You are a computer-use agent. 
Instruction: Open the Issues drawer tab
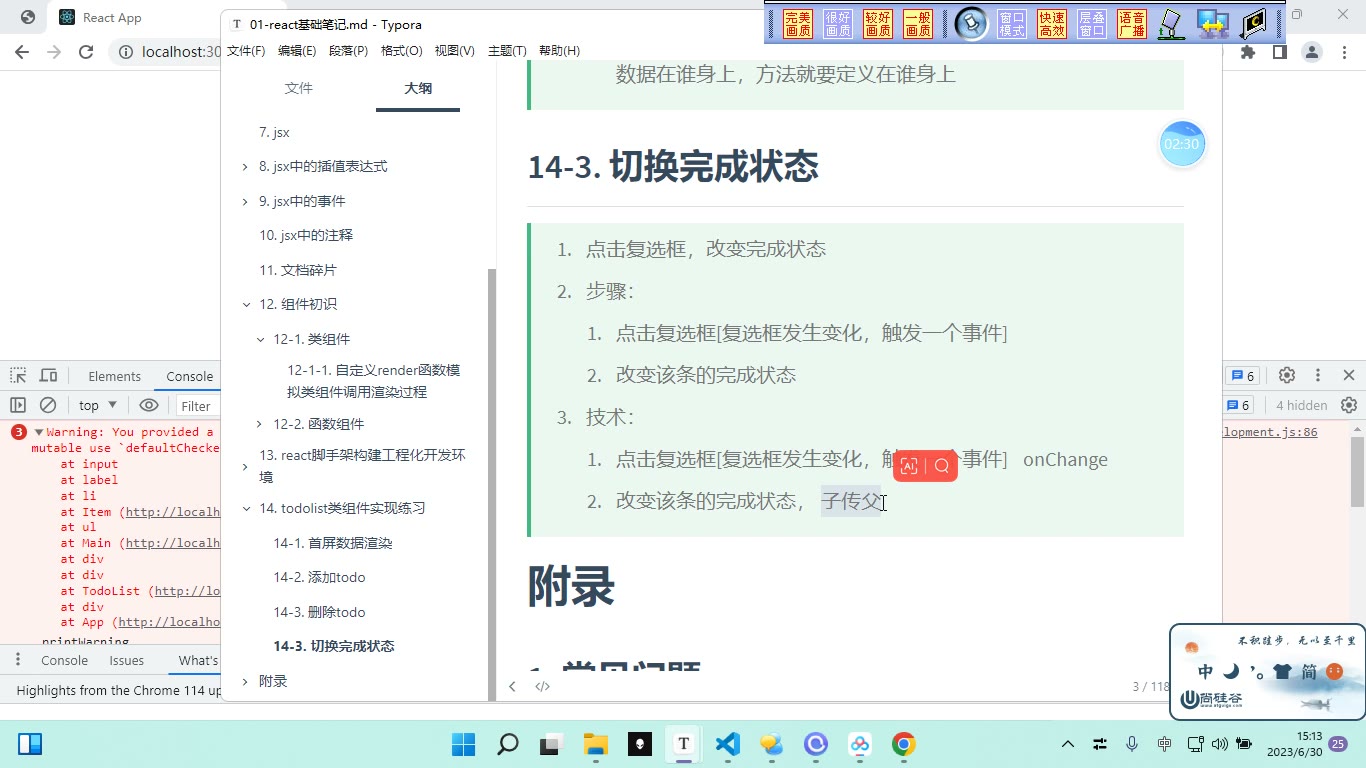point(127,660)
